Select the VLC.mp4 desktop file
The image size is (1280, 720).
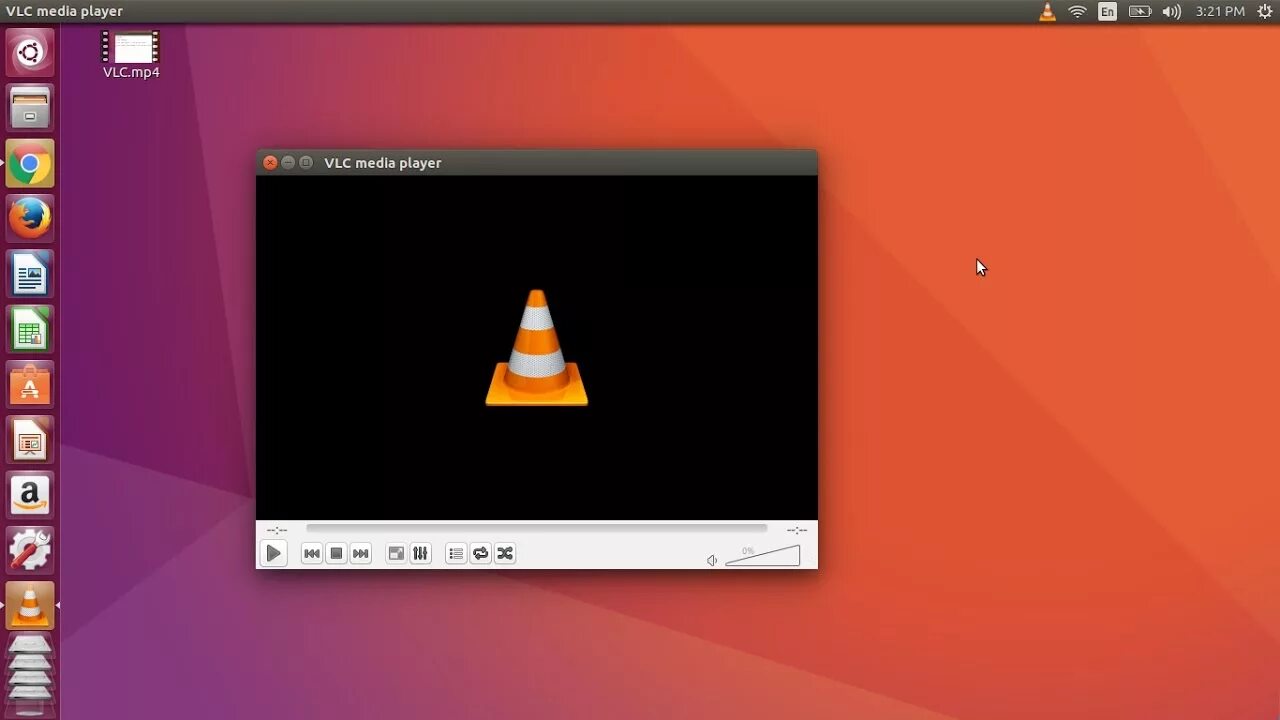131,55
